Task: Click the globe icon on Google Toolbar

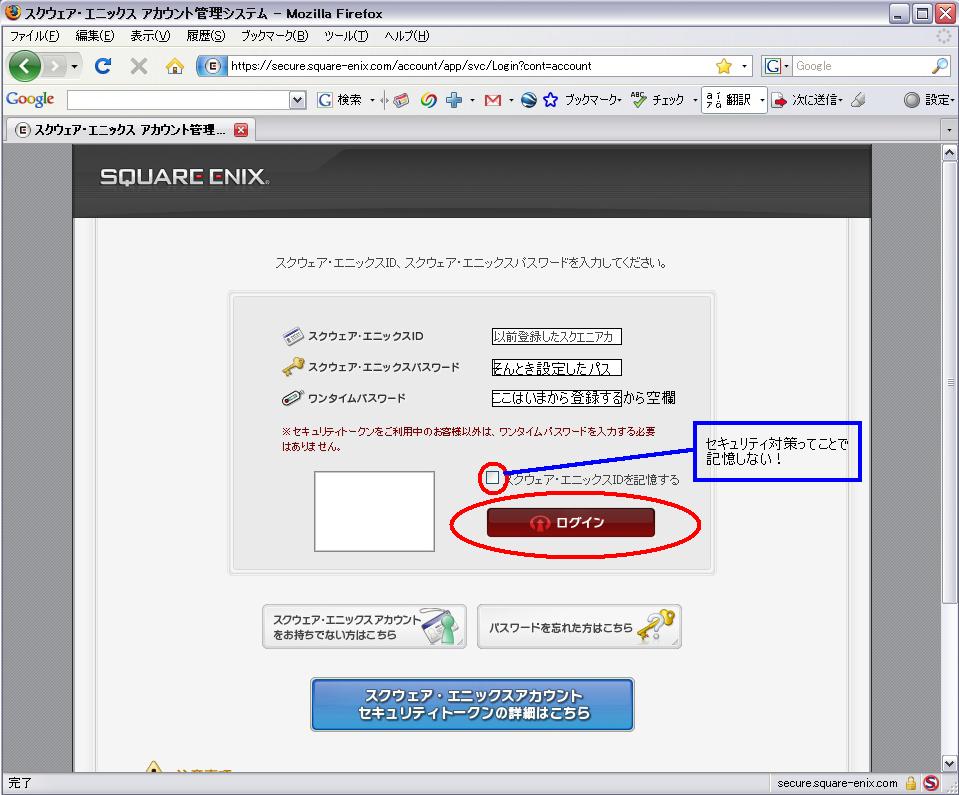Action: tap(528, 100)
